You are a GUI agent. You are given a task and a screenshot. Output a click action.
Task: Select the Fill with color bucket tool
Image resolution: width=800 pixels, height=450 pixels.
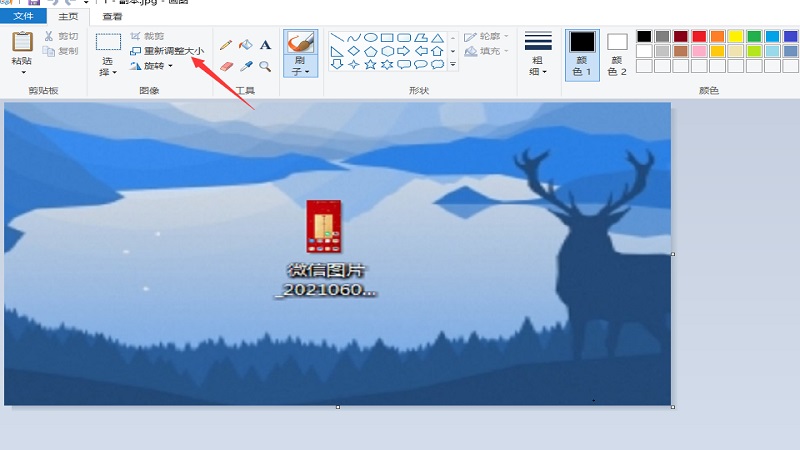coord(246,45)
